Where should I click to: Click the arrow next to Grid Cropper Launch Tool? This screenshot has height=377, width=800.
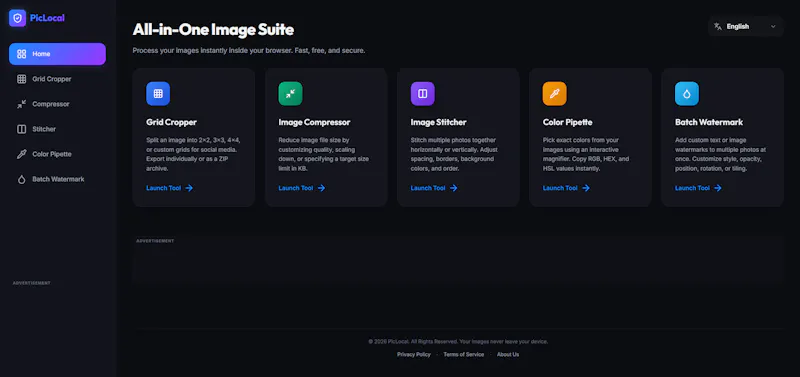click(189, 188)
